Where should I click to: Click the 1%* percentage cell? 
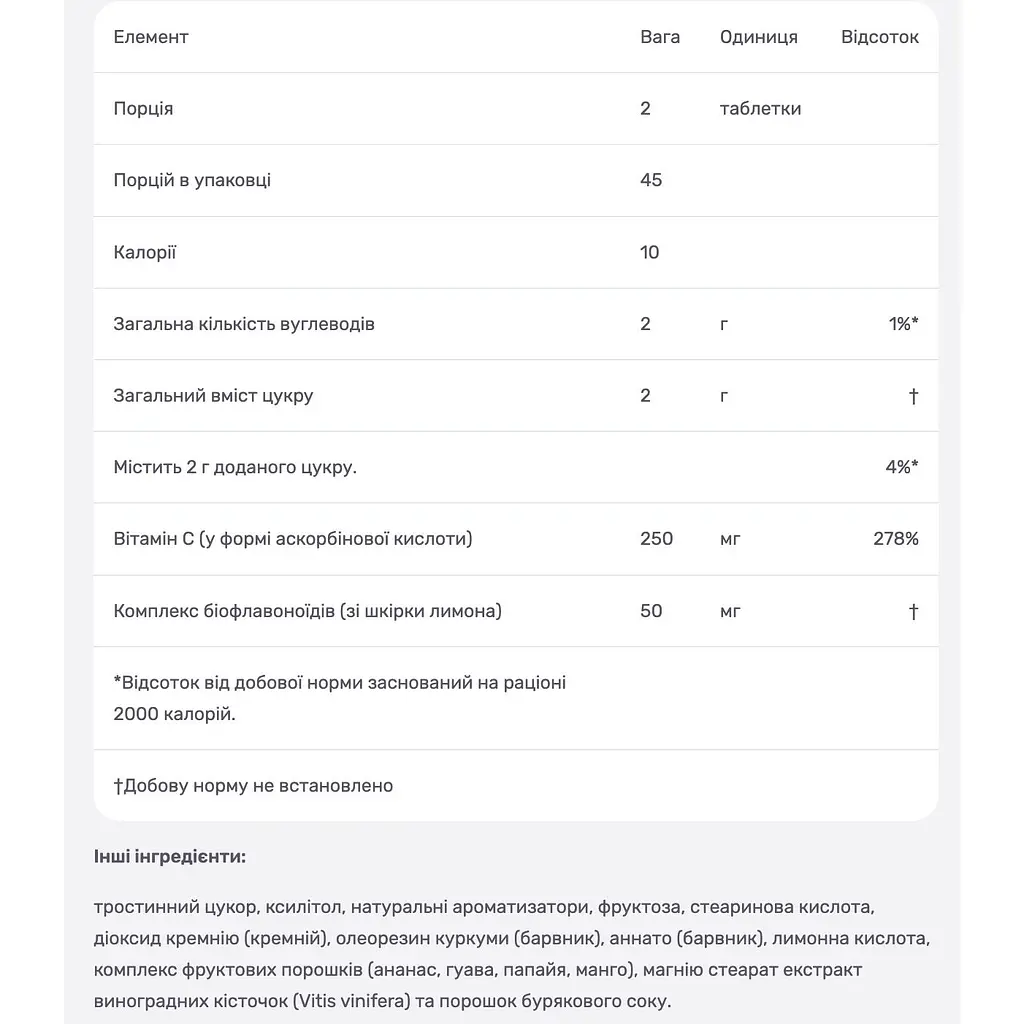[903, 324]
